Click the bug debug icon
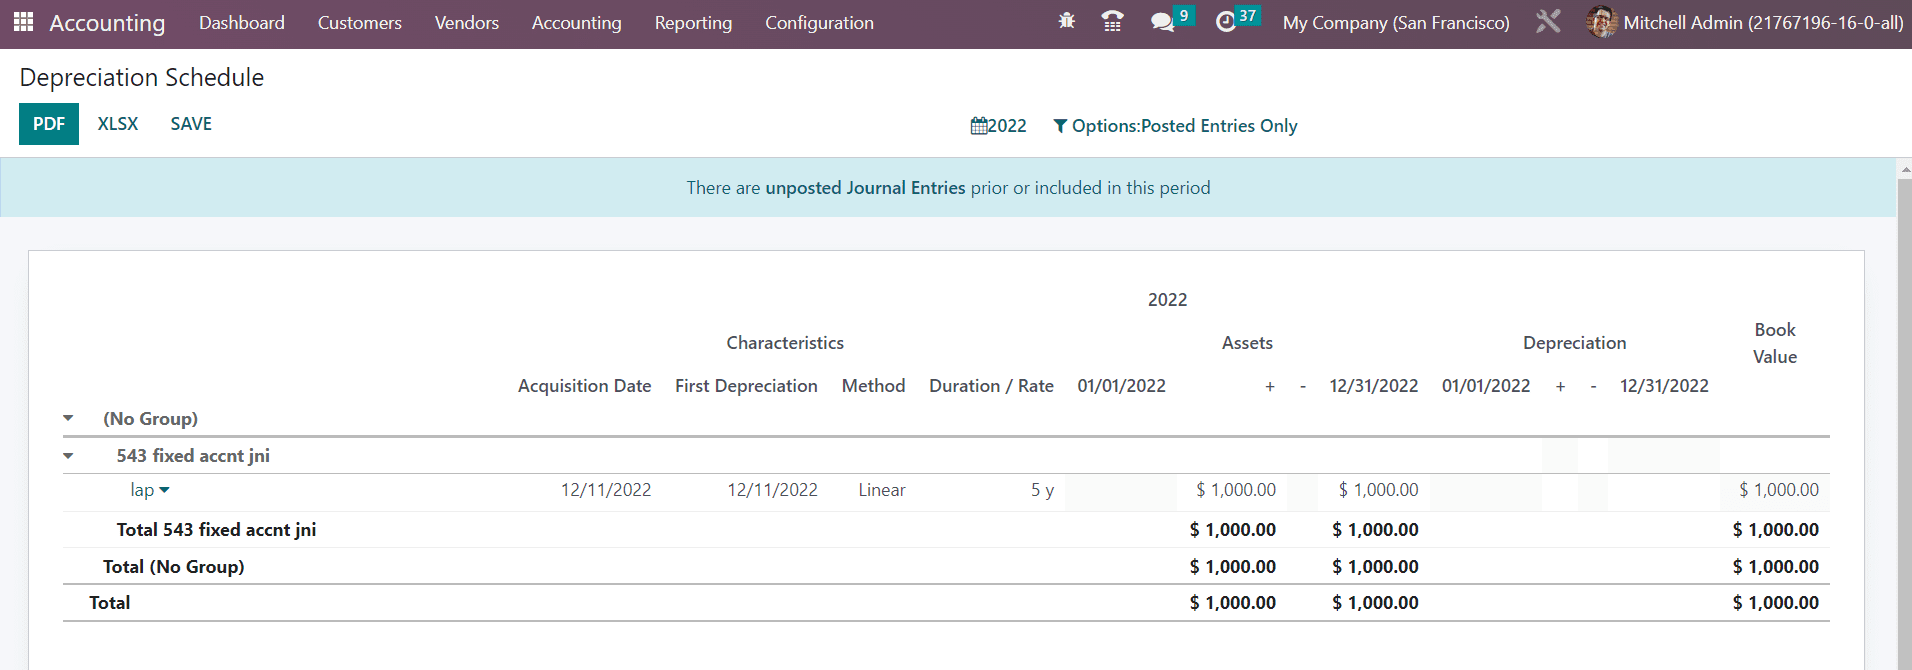The image size is (1912, 670). 1066,21
